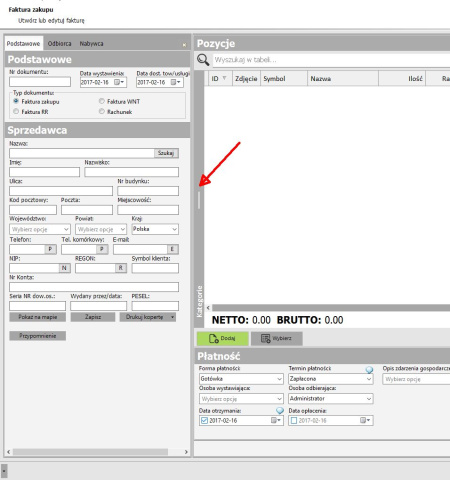Open the Osoba wystawiająca dropdown

point(241,399)
